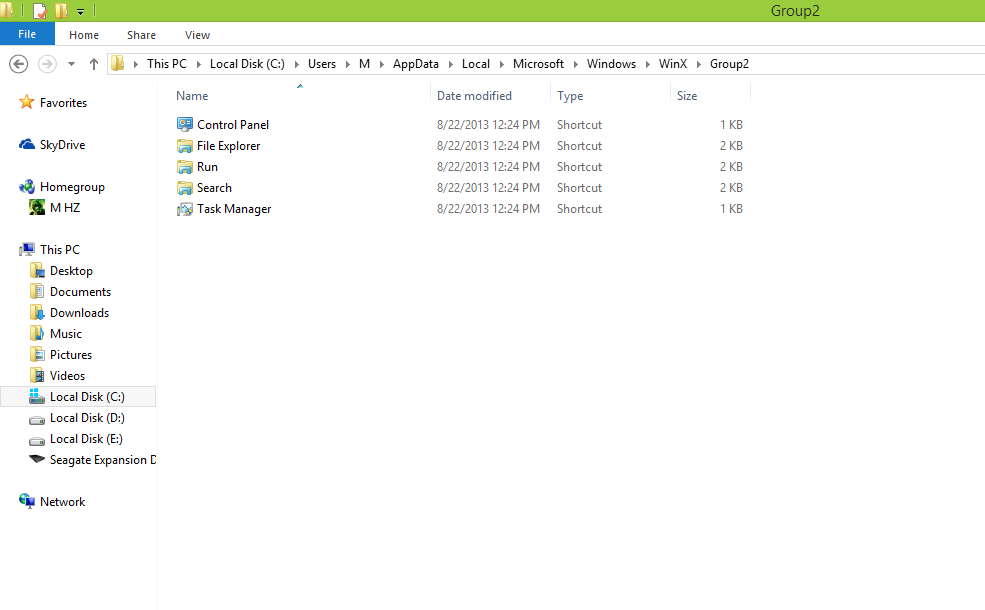Click the SkyDrive cloud icon
This screenshot has width=985, height=610.
pos(27,144)
